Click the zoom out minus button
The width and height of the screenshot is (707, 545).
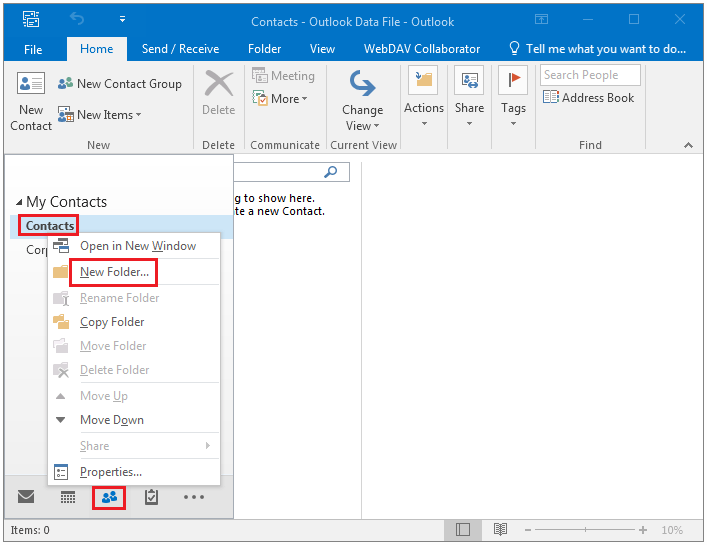(x=528, y=530)
